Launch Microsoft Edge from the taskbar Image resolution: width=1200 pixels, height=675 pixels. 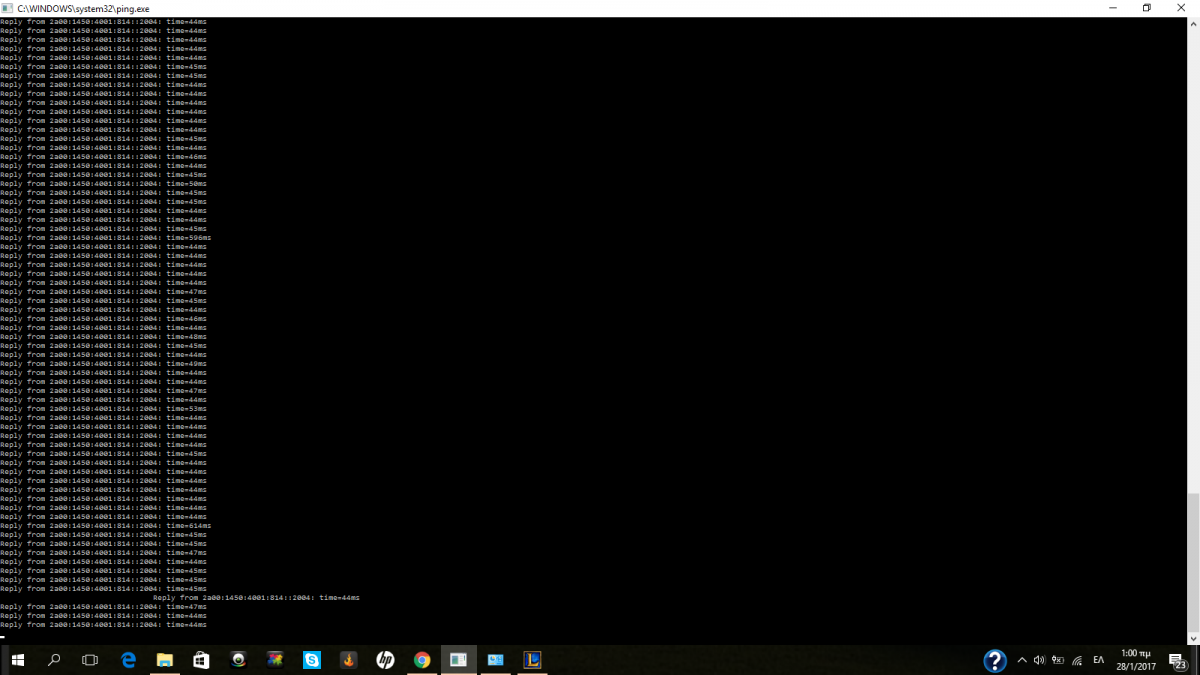point(128,660)
